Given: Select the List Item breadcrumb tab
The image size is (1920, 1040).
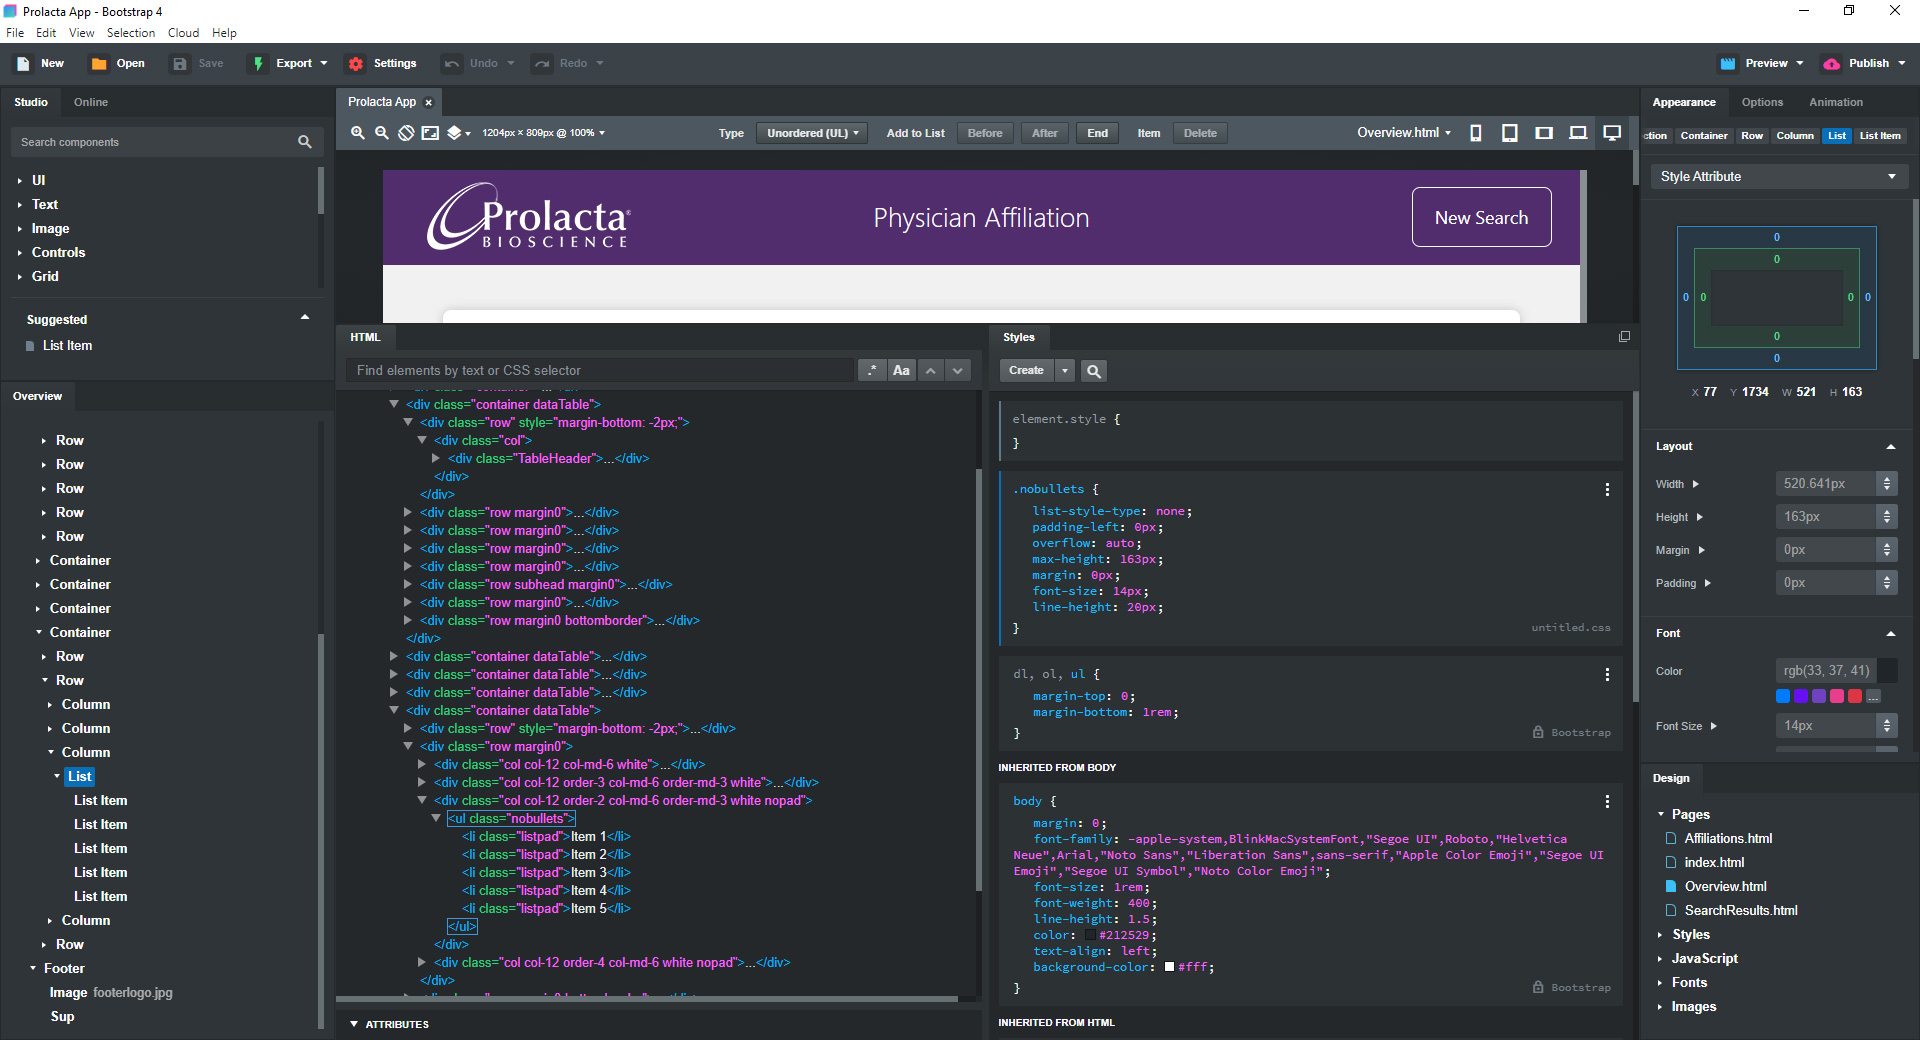Looking at the screenshot, I should tap(1880, 136).
